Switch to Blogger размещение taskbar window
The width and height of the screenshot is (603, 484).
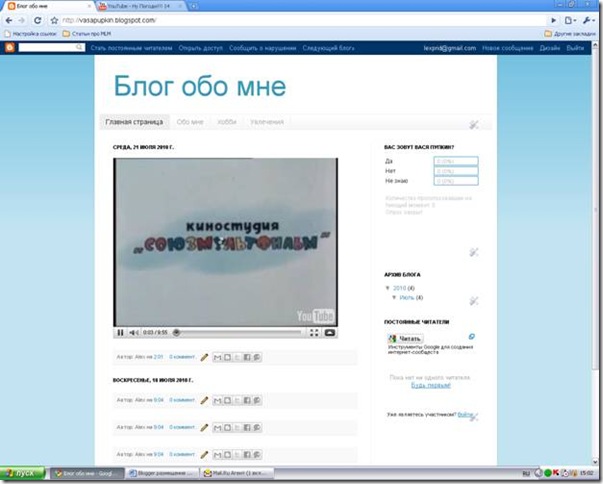[x=163, y=473]
